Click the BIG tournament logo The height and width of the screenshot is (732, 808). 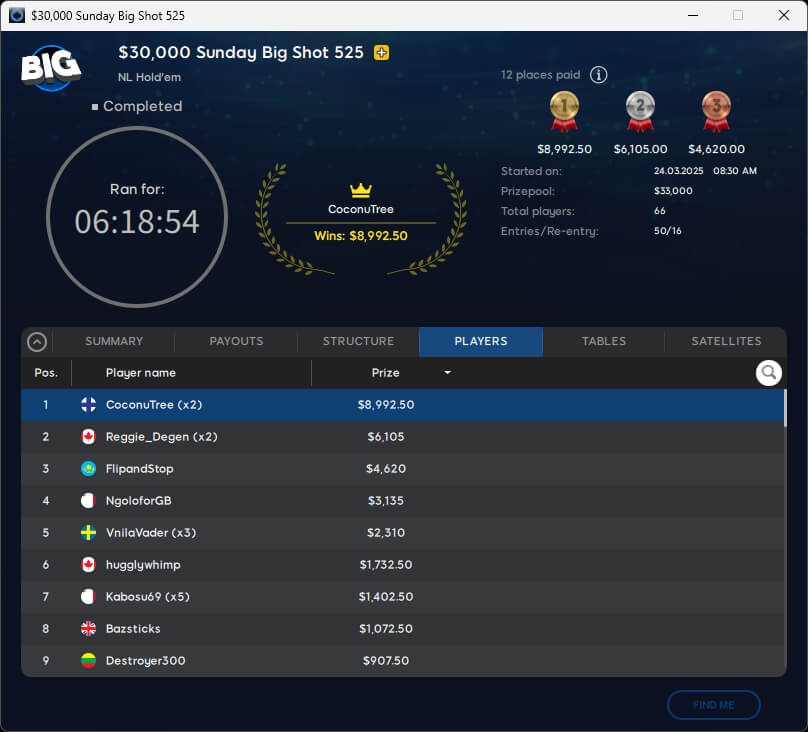pos(51,67)
